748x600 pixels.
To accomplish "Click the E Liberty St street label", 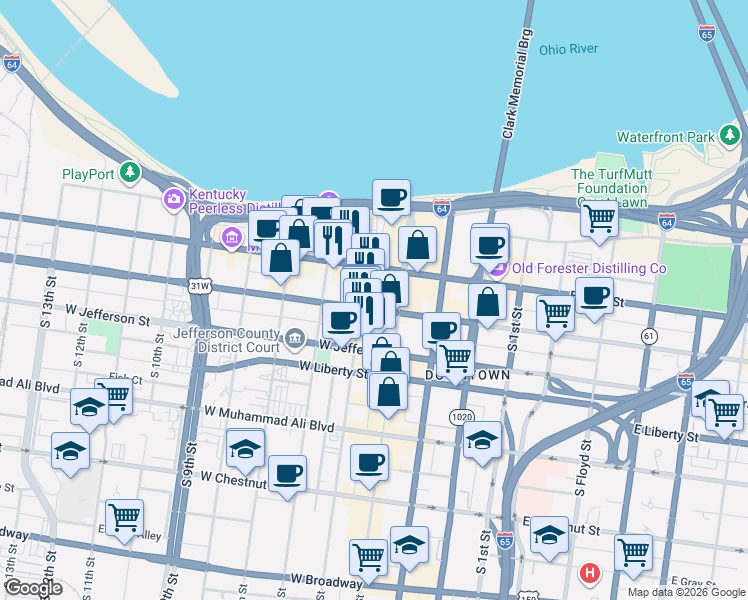I will pyautogui.click(x=666, y=434).
